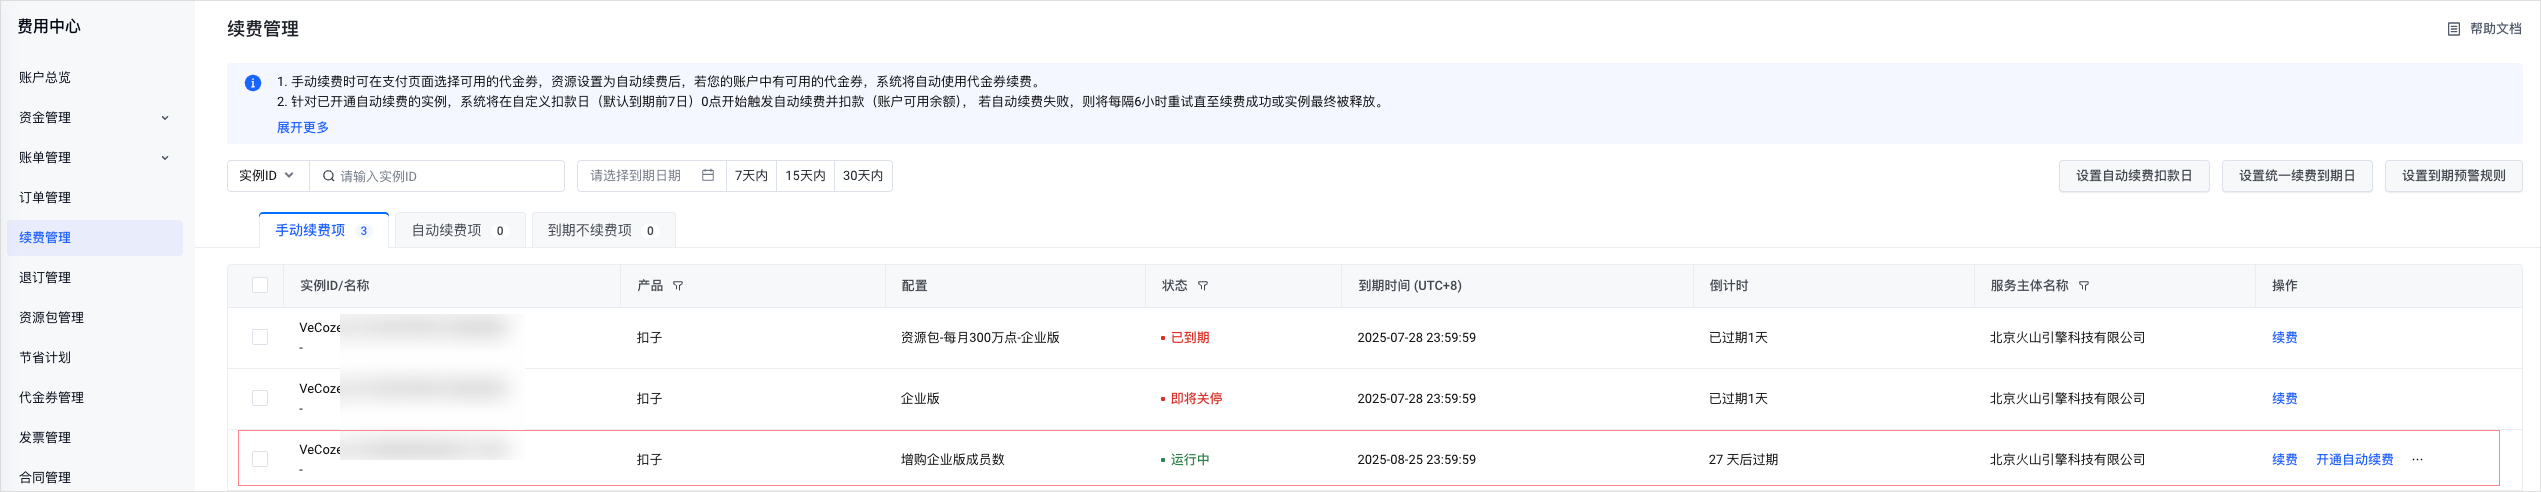Image resolution: width=2541 pixels, height=492 pixels.
Task: Click the service entity filter icon
Action: click(x=2084, y=286)
